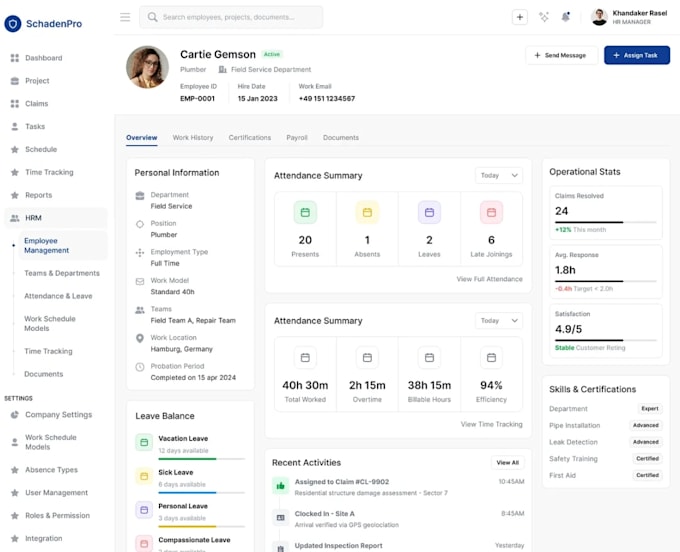Click Assign Task button

[x=637, y=55]
